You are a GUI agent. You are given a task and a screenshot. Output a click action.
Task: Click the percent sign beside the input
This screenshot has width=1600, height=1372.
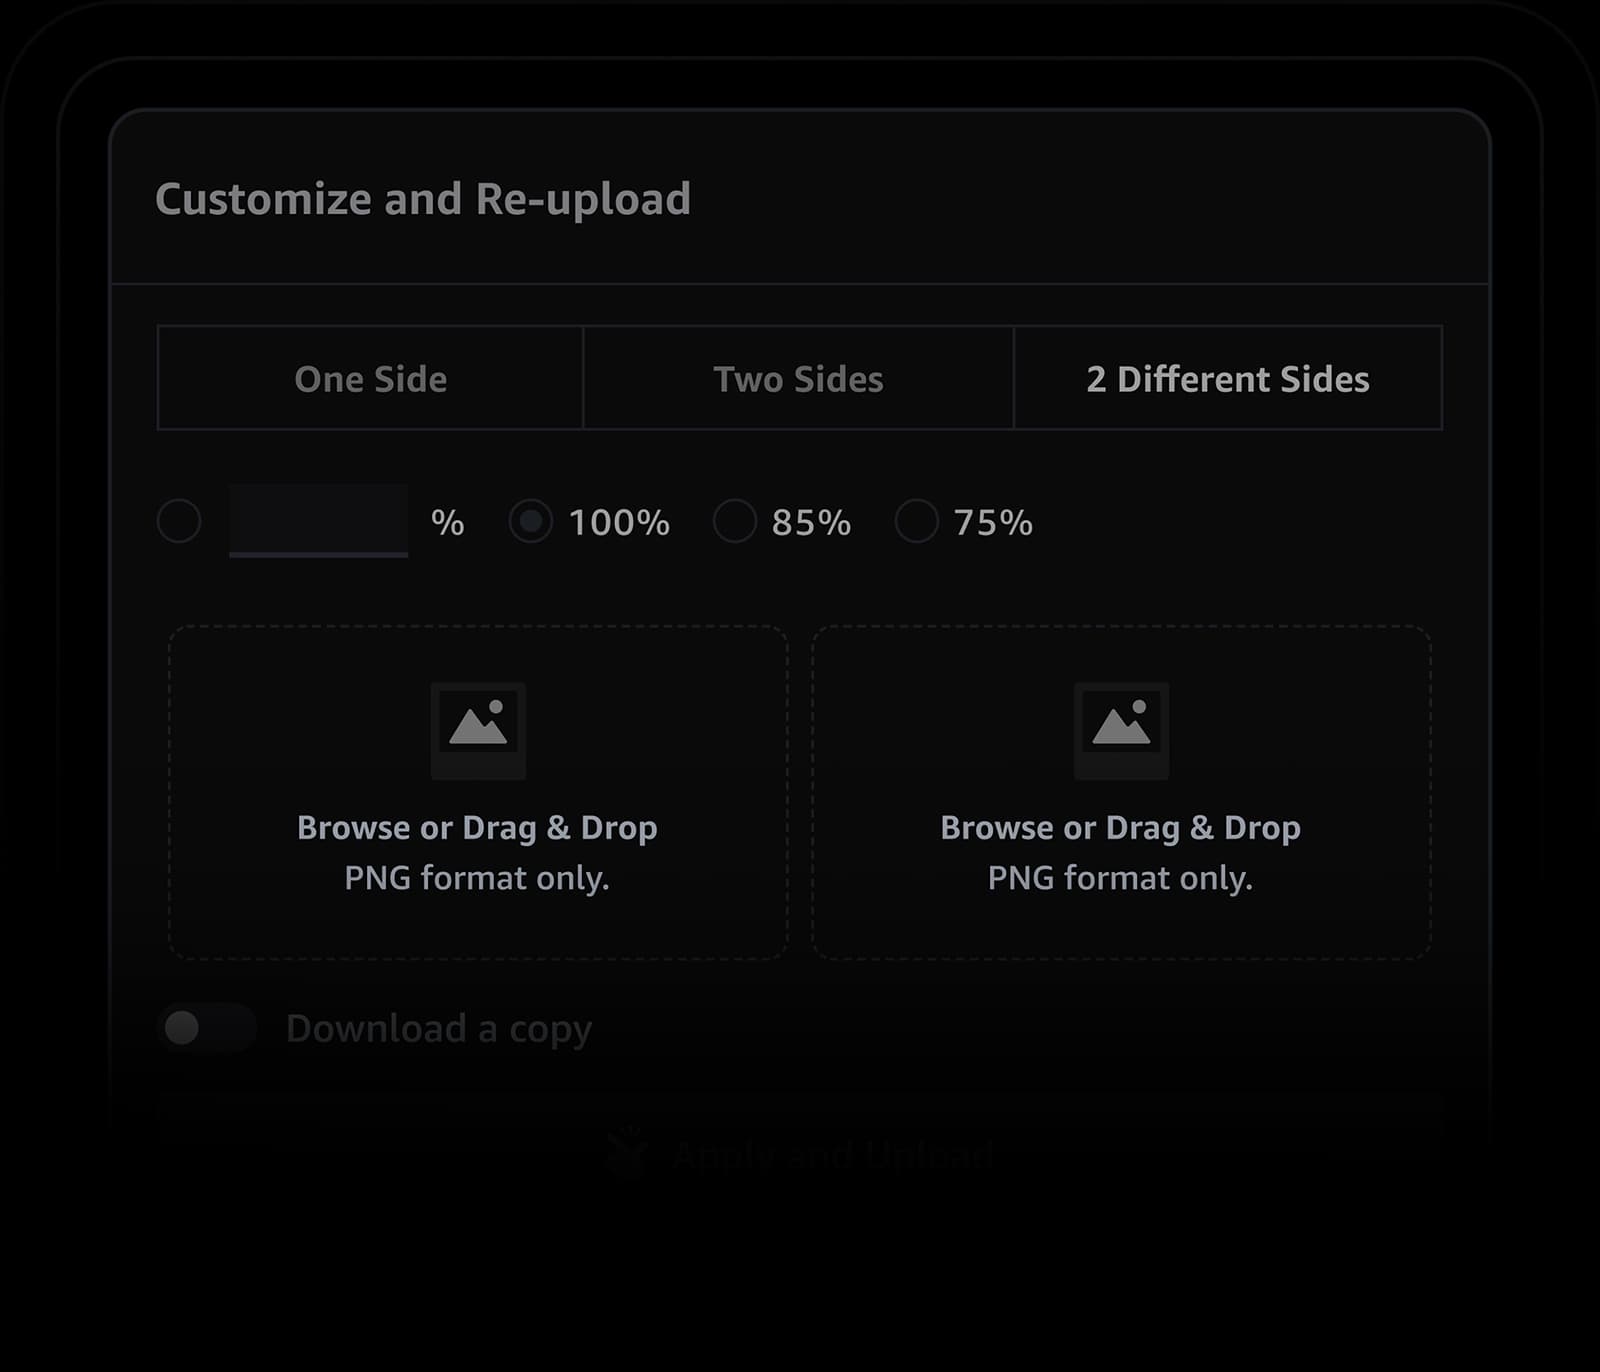[x=450, y=522]
